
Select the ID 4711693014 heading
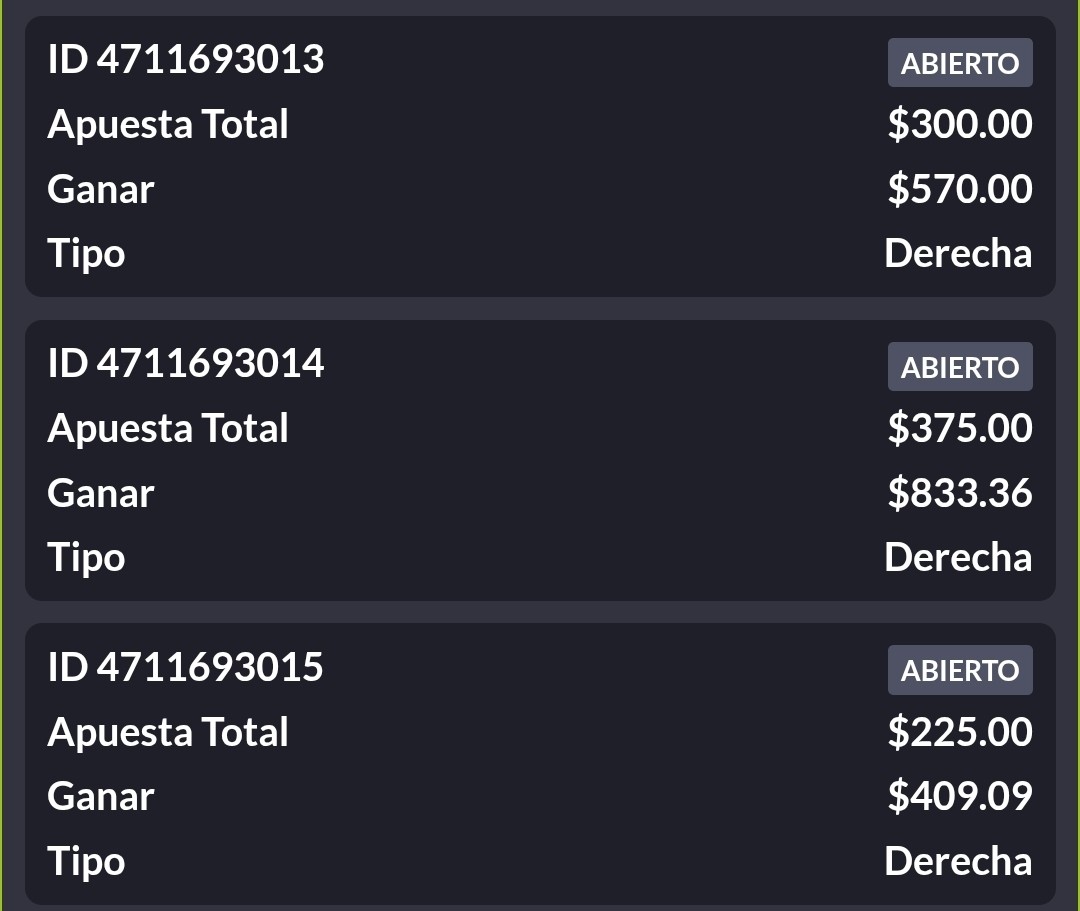tap(186, 363)
